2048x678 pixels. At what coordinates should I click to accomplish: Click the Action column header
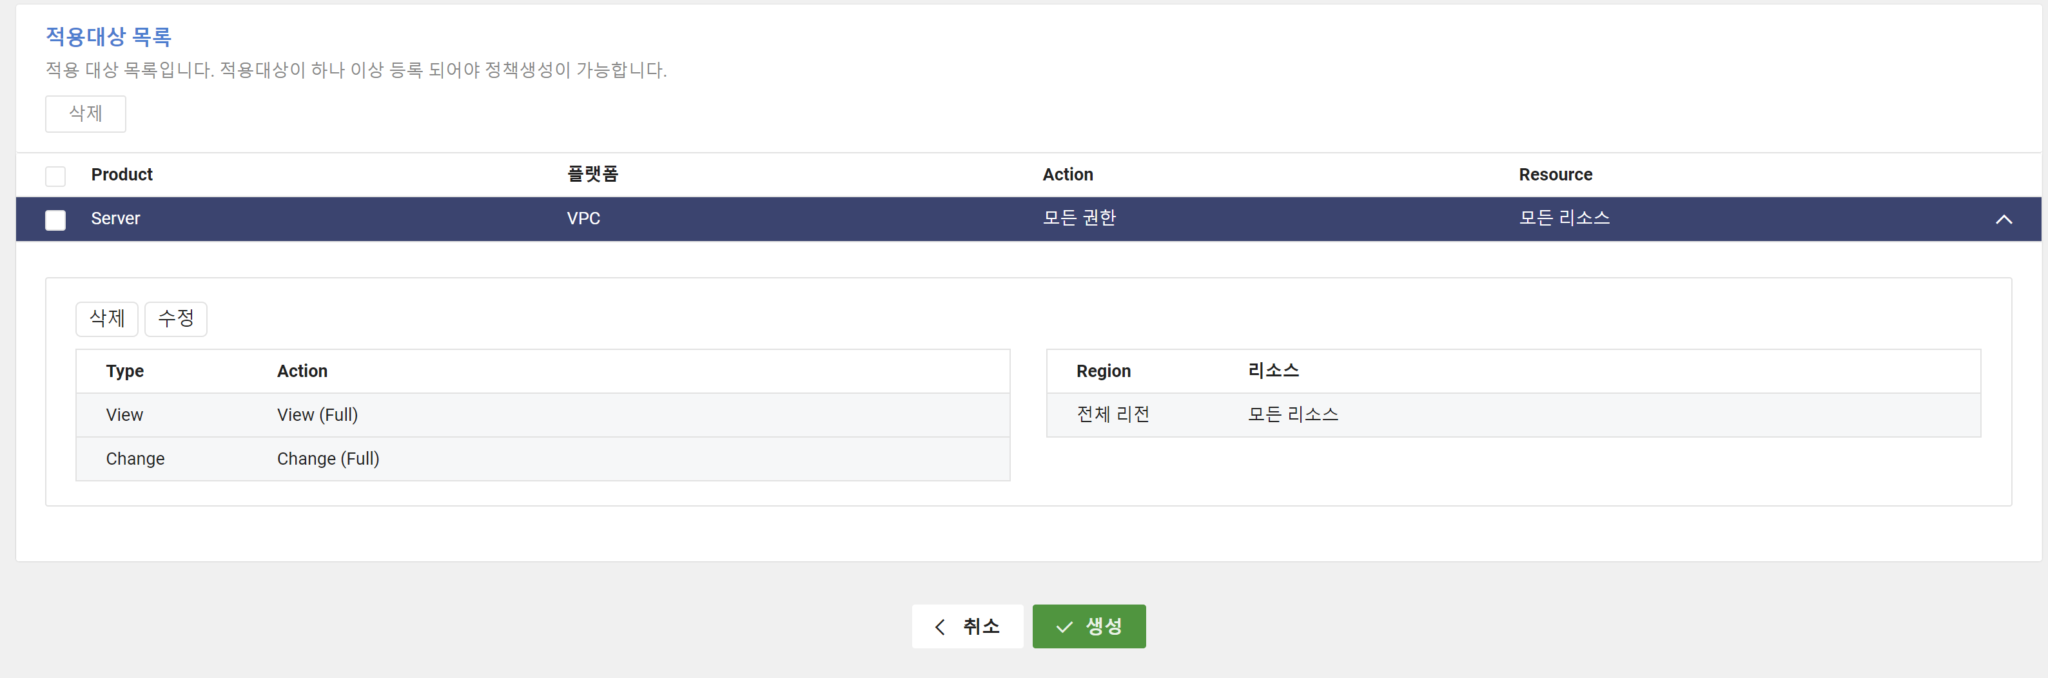coord(1068,174)
